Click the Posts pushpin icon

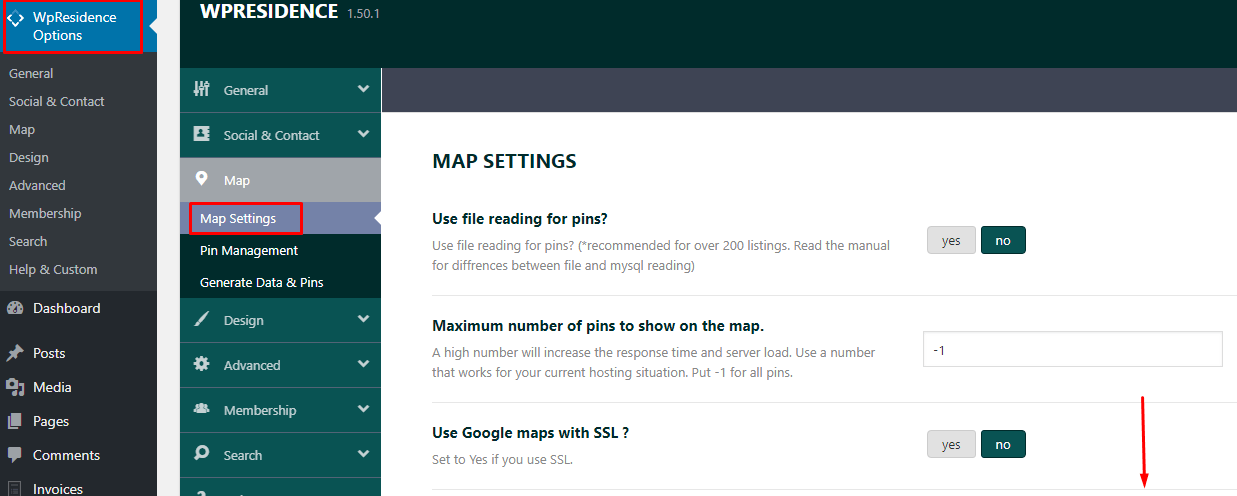coord(15,353)
